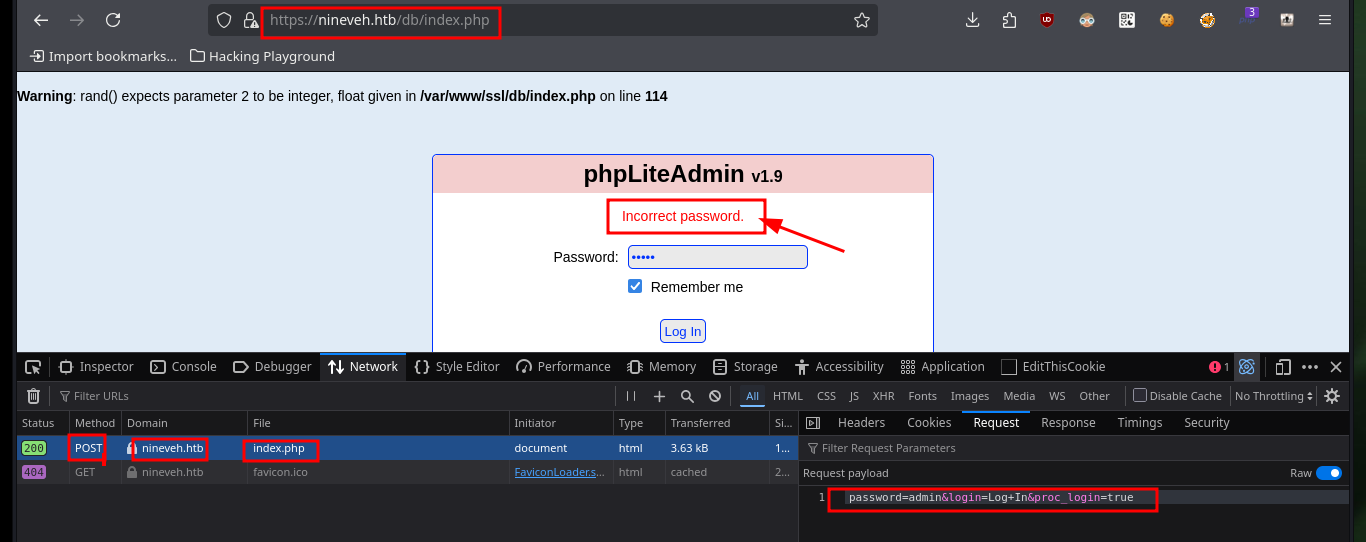Click the error count badge icon
The image size is (1366, 542).
(1219, 367)
